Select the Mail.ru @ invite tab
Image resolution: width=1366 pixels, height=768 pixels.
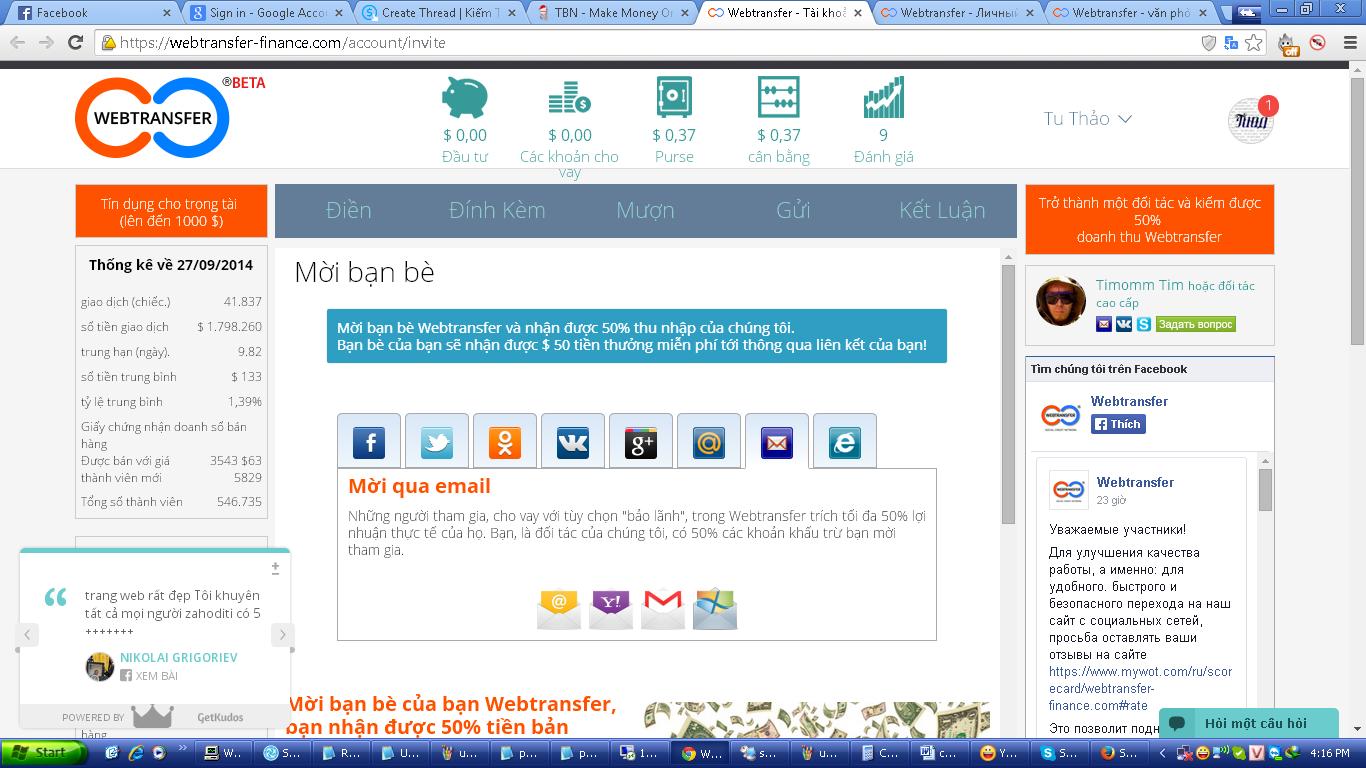pyautogui.click(x=709, y=441)
